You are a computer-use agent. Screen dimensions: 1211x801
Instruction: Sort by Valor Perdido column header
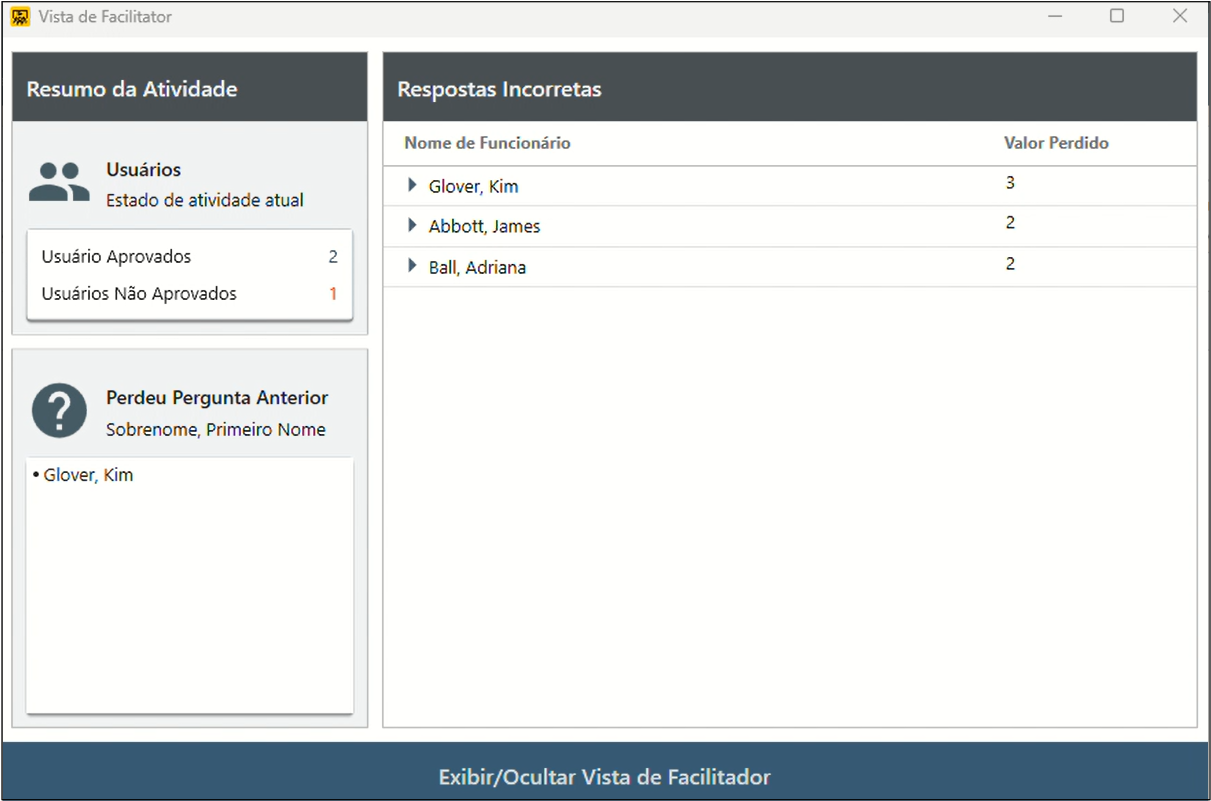[x=1056, y=143]
